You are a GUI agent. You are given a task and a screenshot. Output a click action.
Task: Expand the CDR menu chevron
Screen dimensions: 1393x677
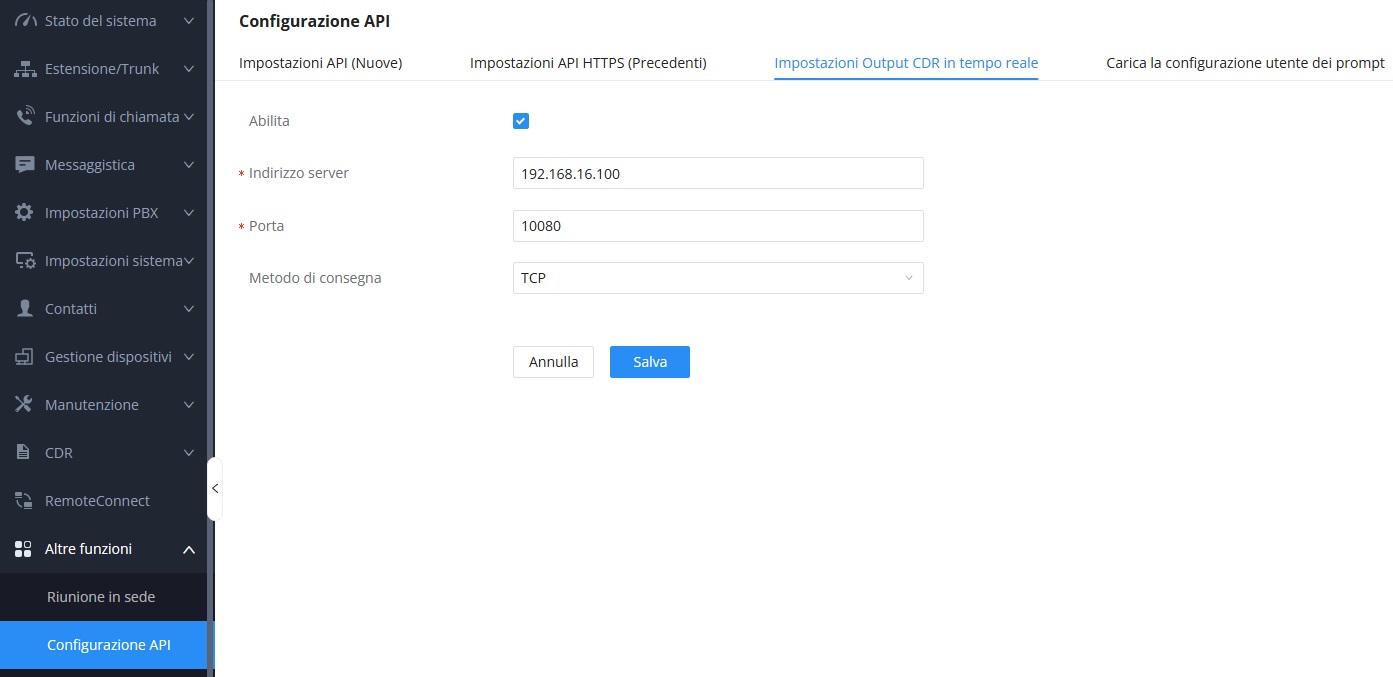[189, 453]
